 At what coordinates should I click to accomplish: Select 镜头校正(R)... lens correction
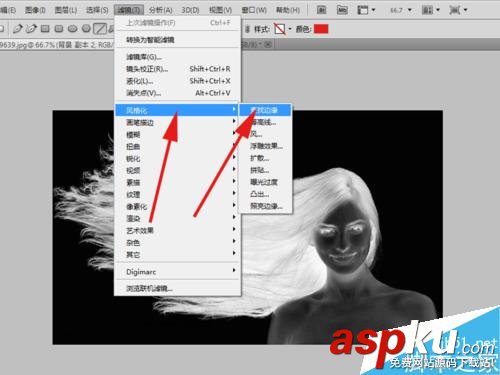[178, 69]
